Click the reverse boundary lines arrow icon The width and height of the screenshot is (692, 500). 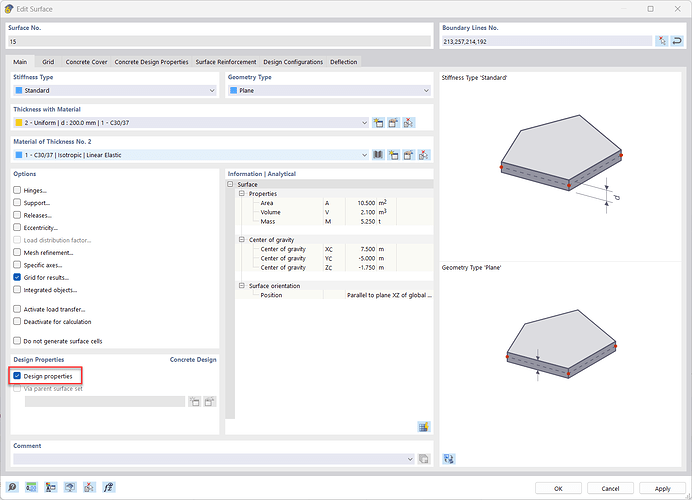(x=677, y=41)
